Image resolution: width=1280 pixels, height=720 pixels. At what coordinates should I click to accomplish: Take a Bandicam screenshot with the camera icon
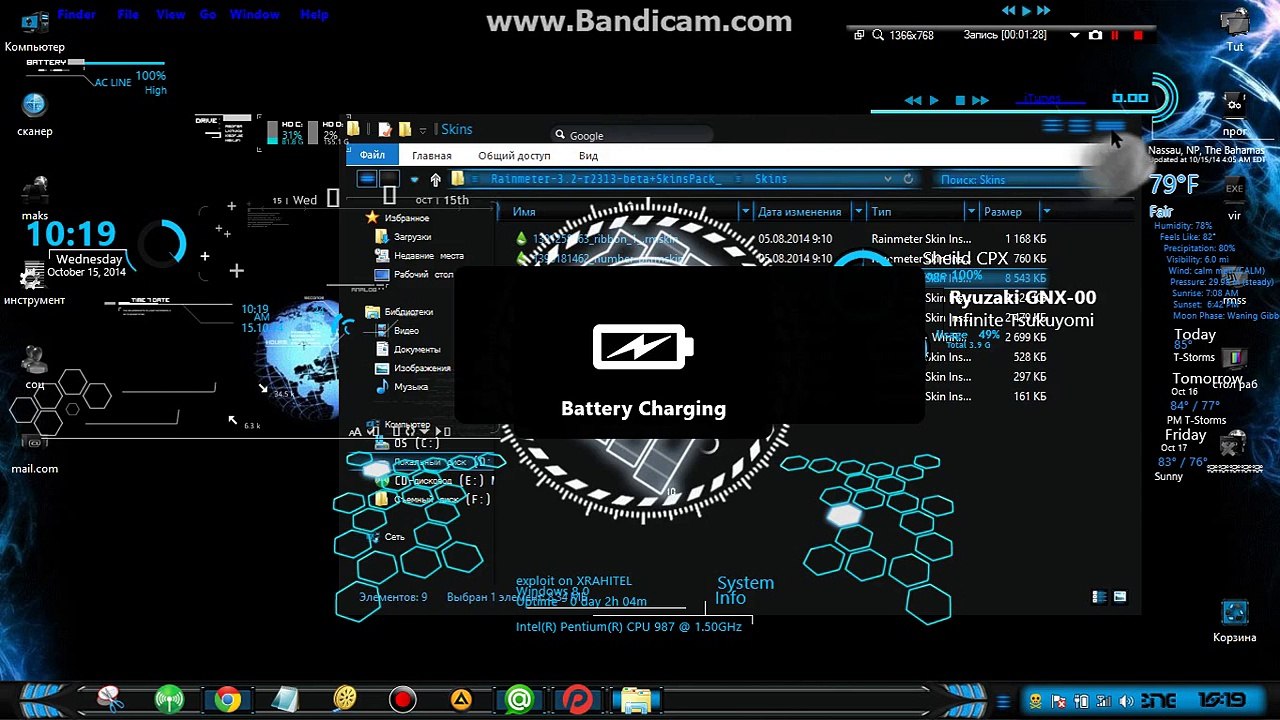coord(1095,35)
